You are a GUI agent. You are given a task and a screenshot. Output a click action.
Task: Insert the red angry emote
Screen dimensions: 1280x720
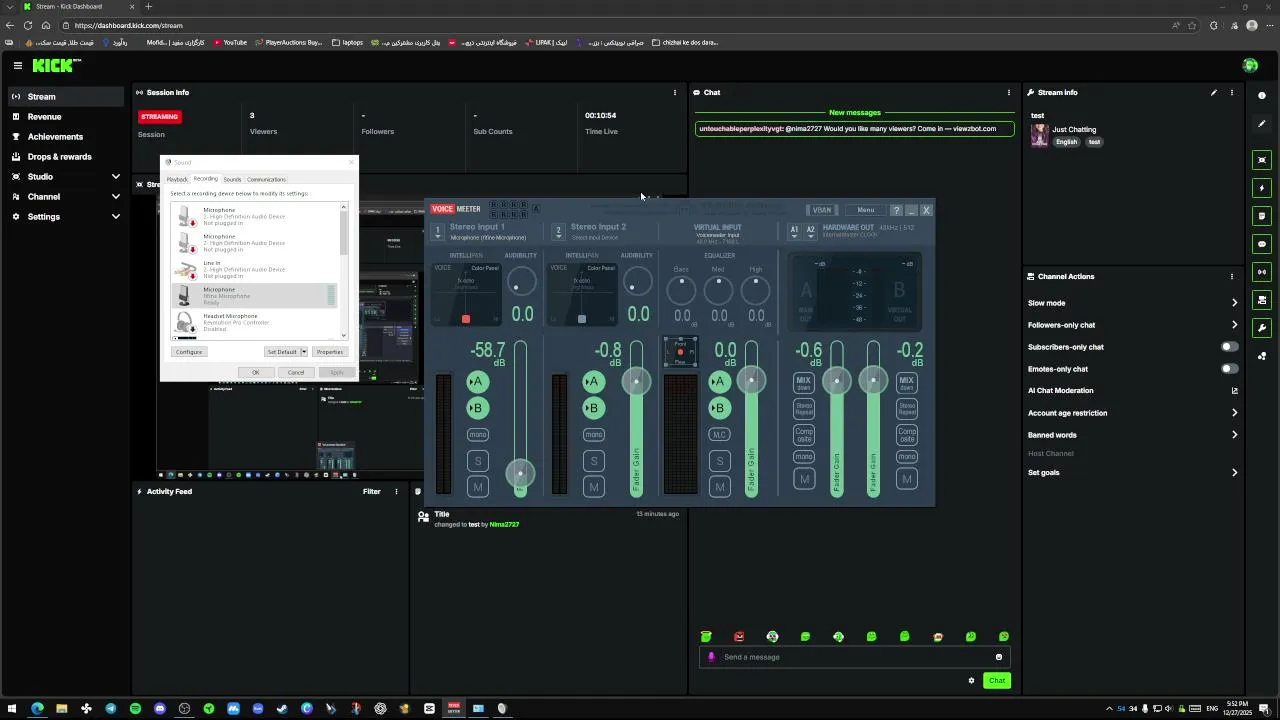point(739,636)
